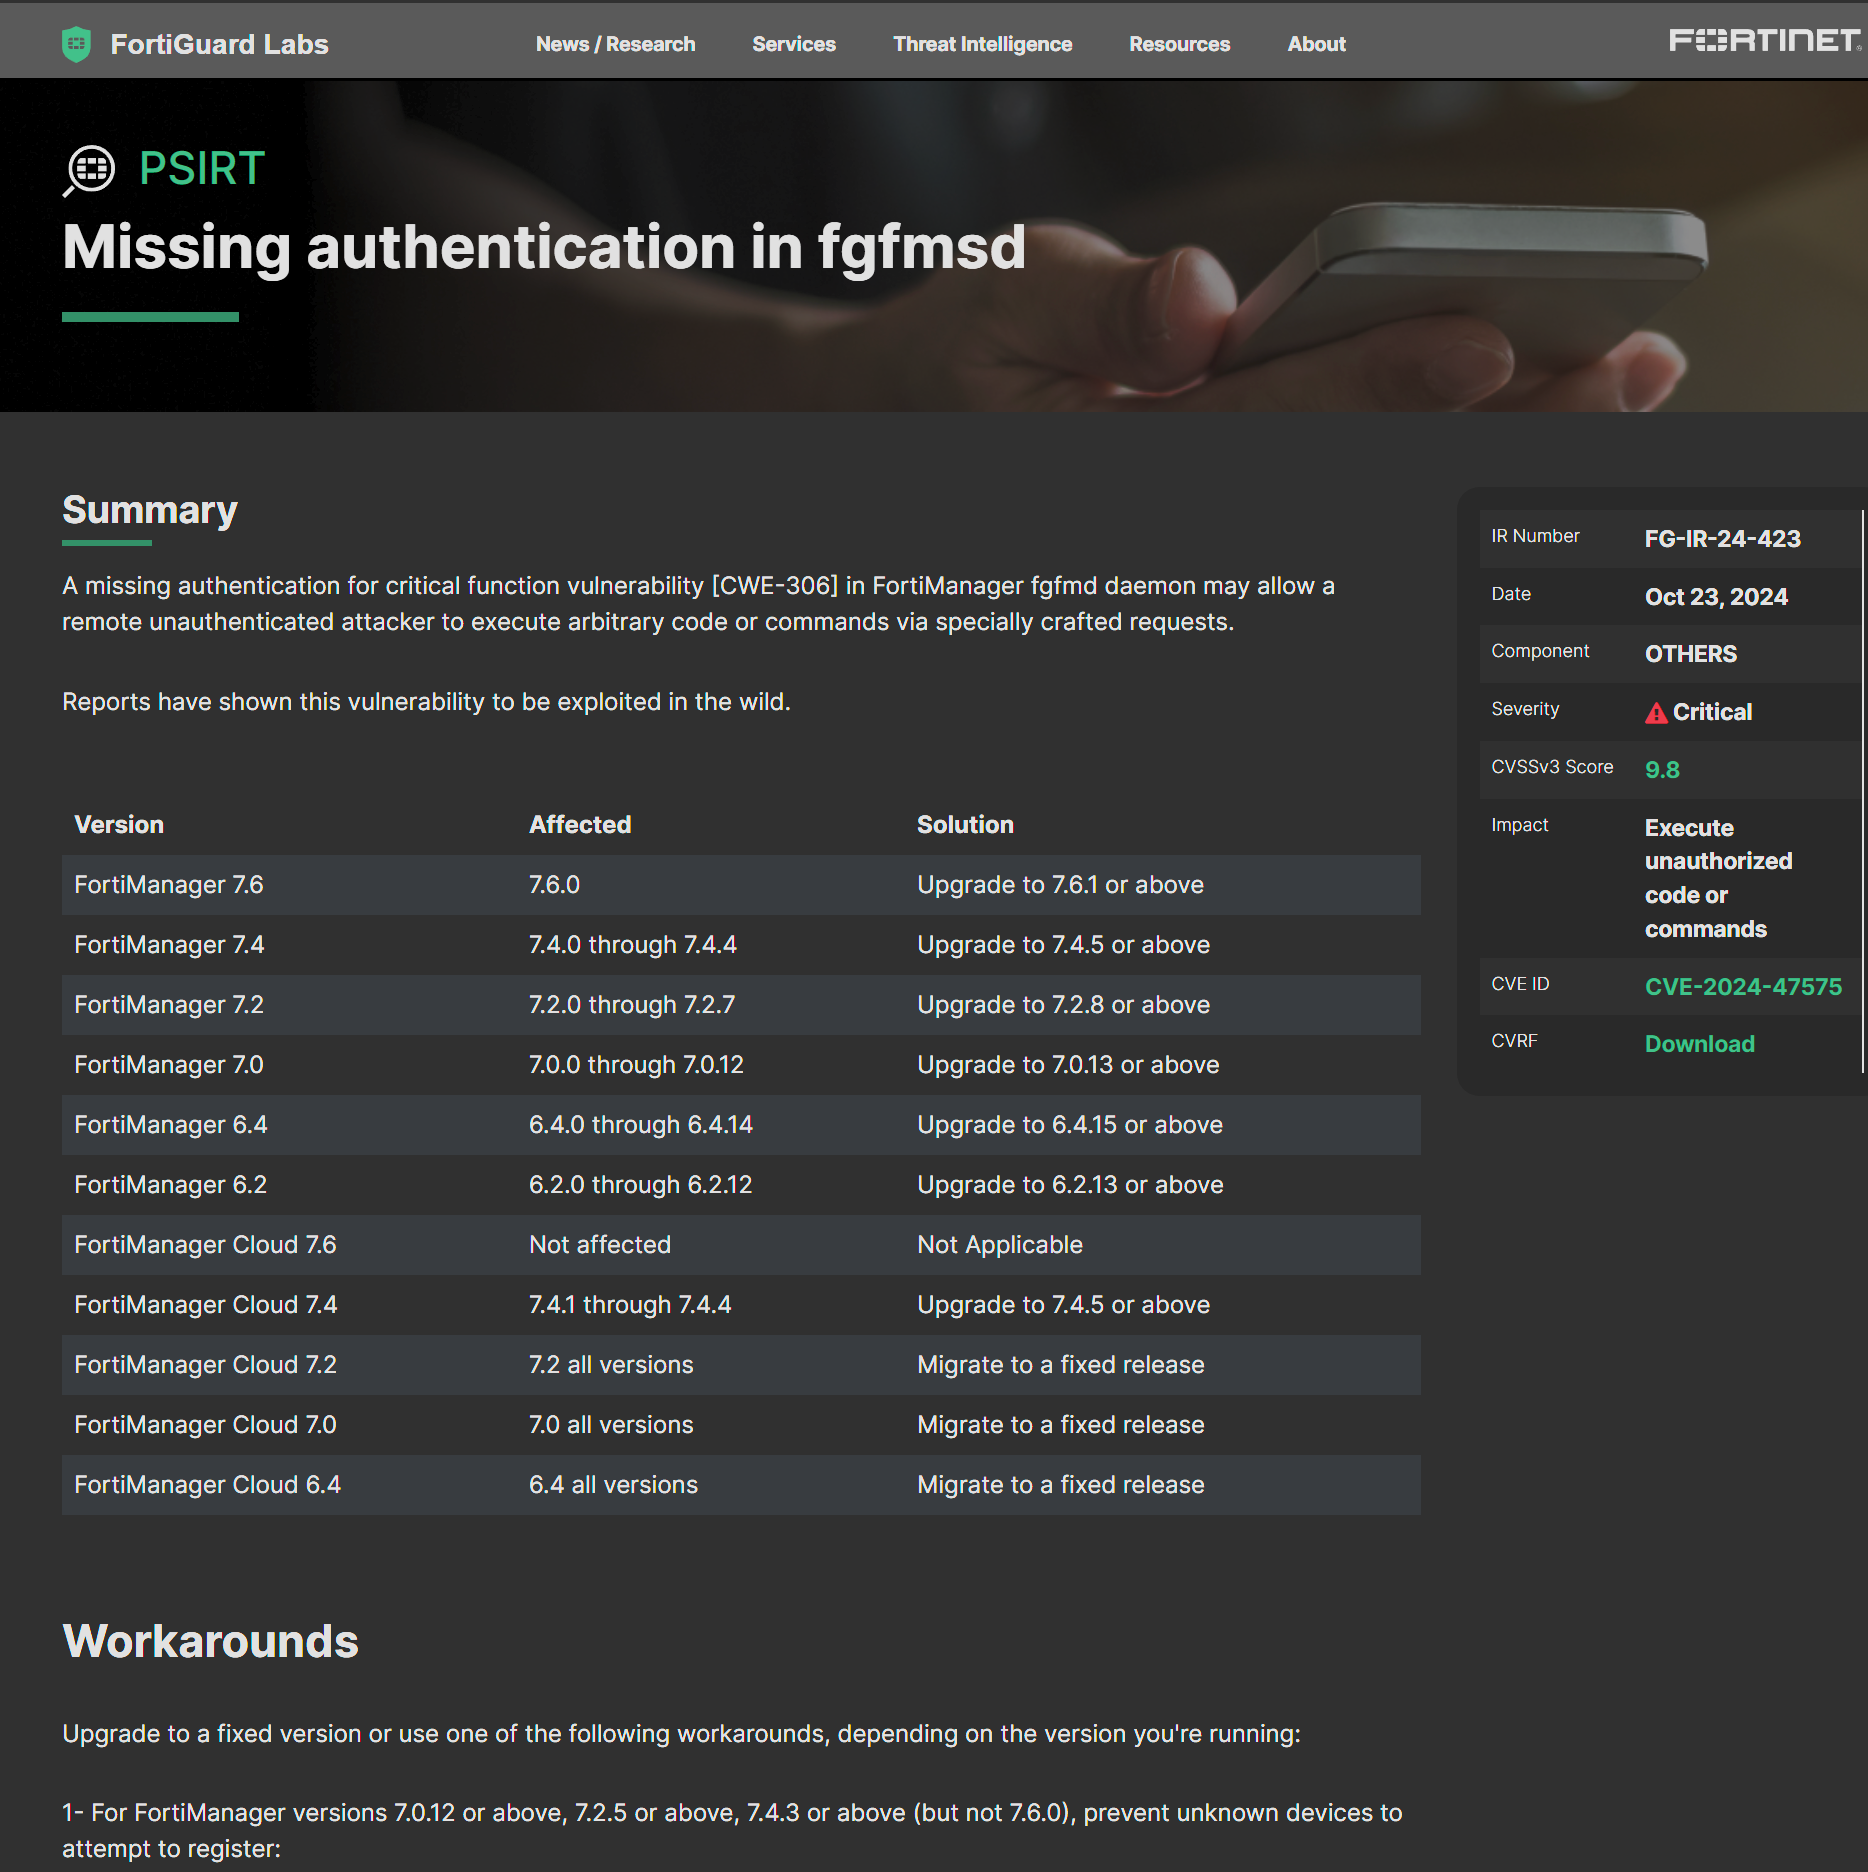
Task: Click 'Upgrade to 7.2.8 or above' cell
Action: (x=1063, y=1004)
